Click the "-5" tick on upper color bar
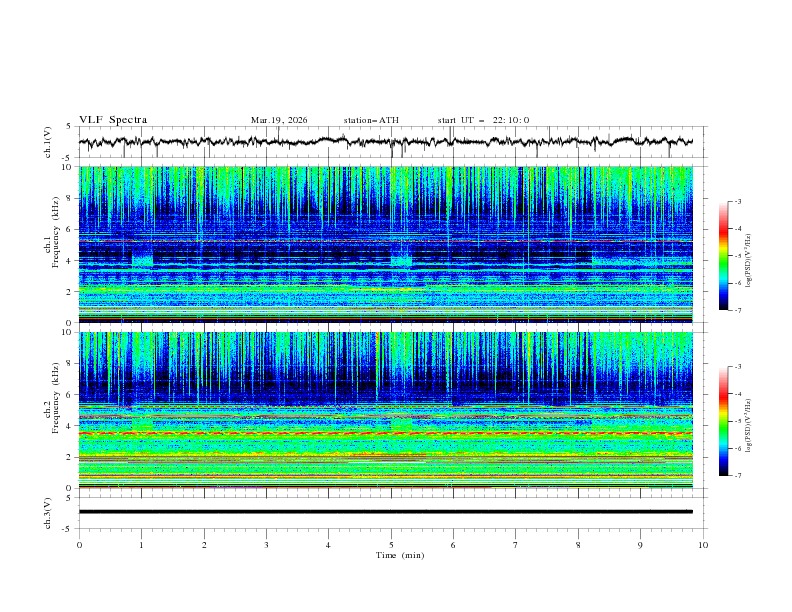The height and width of the screenshot is (612, 792). [737, 256]
